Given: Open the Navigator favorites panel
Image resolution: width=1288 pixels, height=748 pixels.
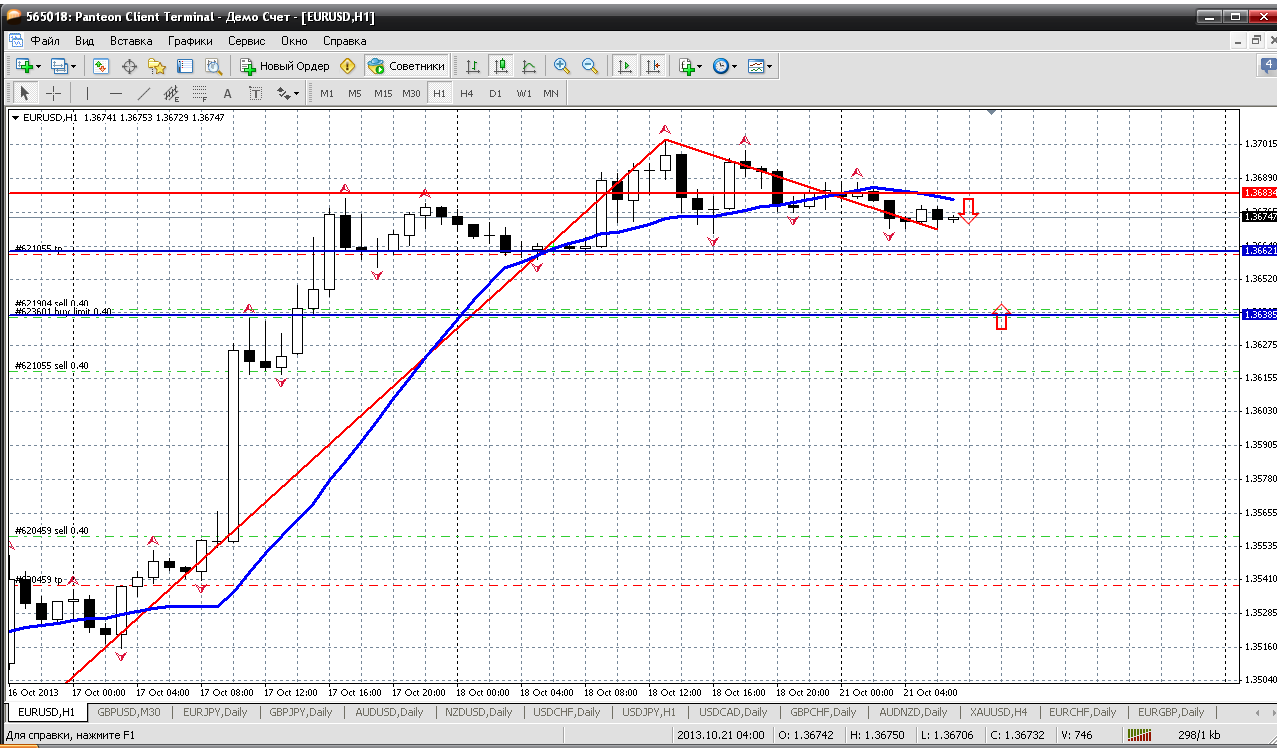Looking at the screenshot, I should click(x=157, y=66).
